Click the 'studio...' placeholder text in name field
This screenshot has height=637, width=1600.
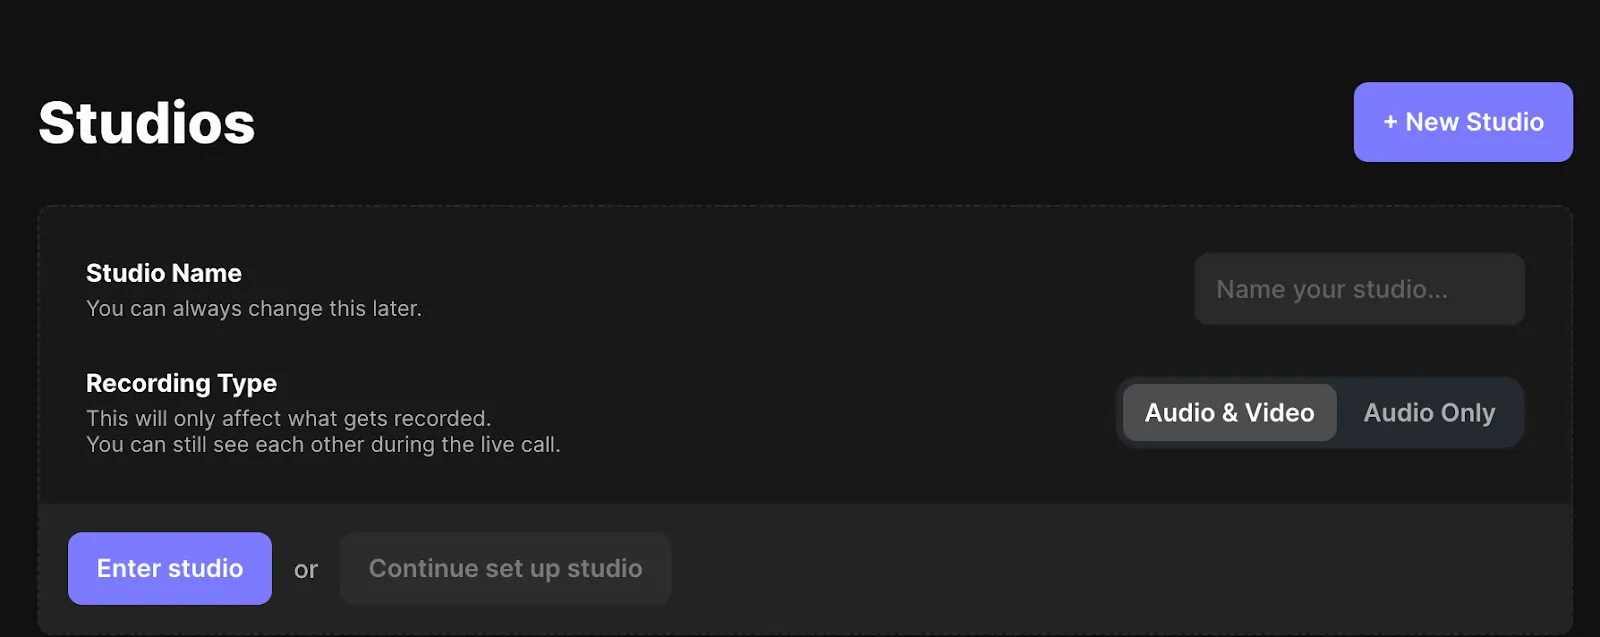click(x=1400, y=289)
